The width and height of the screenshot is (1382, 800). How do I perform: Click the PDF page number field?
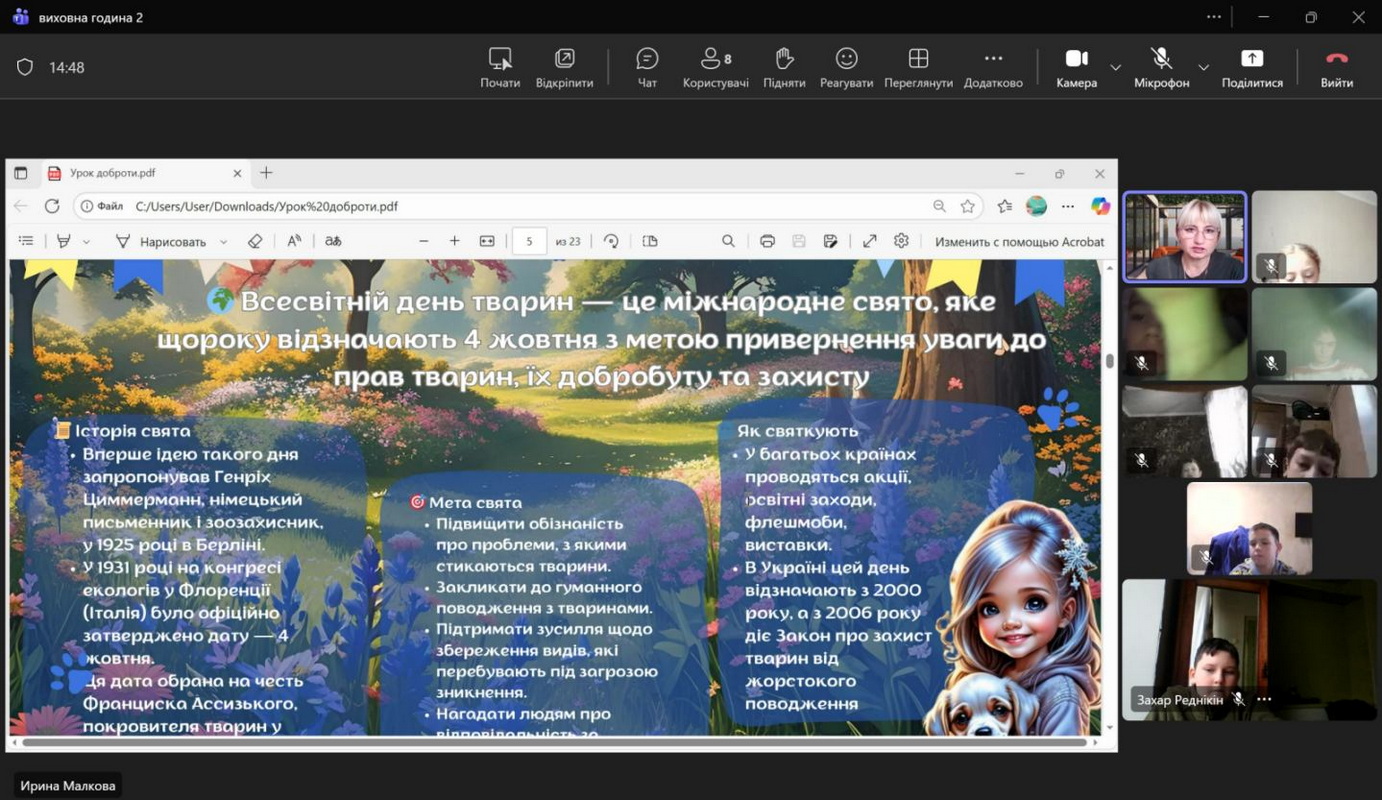529,241
